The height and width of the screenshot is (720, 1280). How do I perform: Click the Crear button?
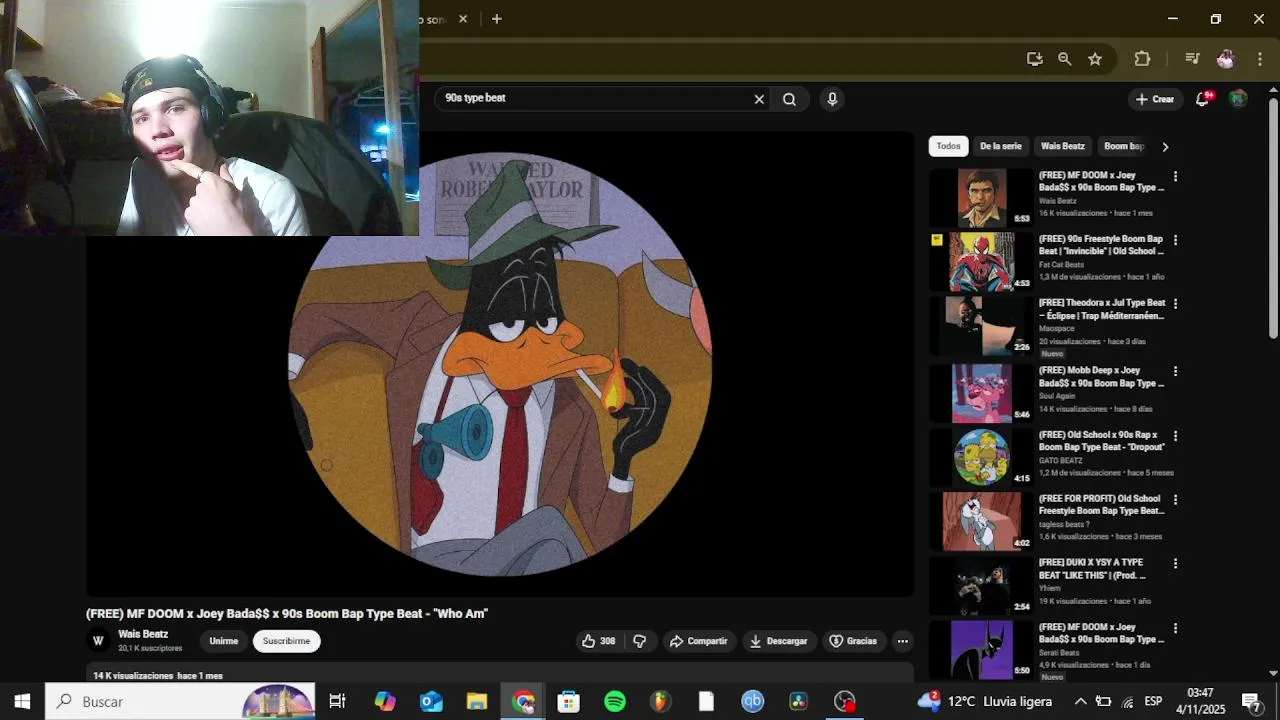(x=1155, y=99)
